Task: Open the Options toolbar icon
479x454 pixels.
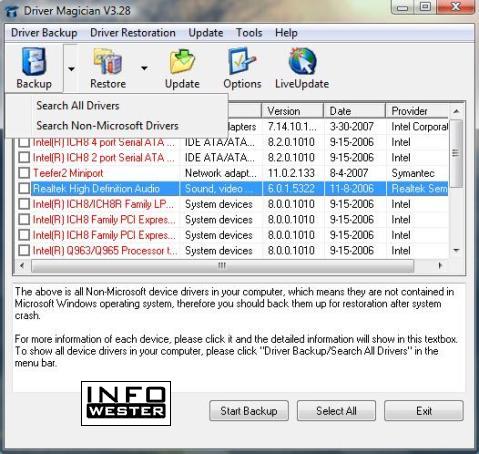Action: [242, 61]
